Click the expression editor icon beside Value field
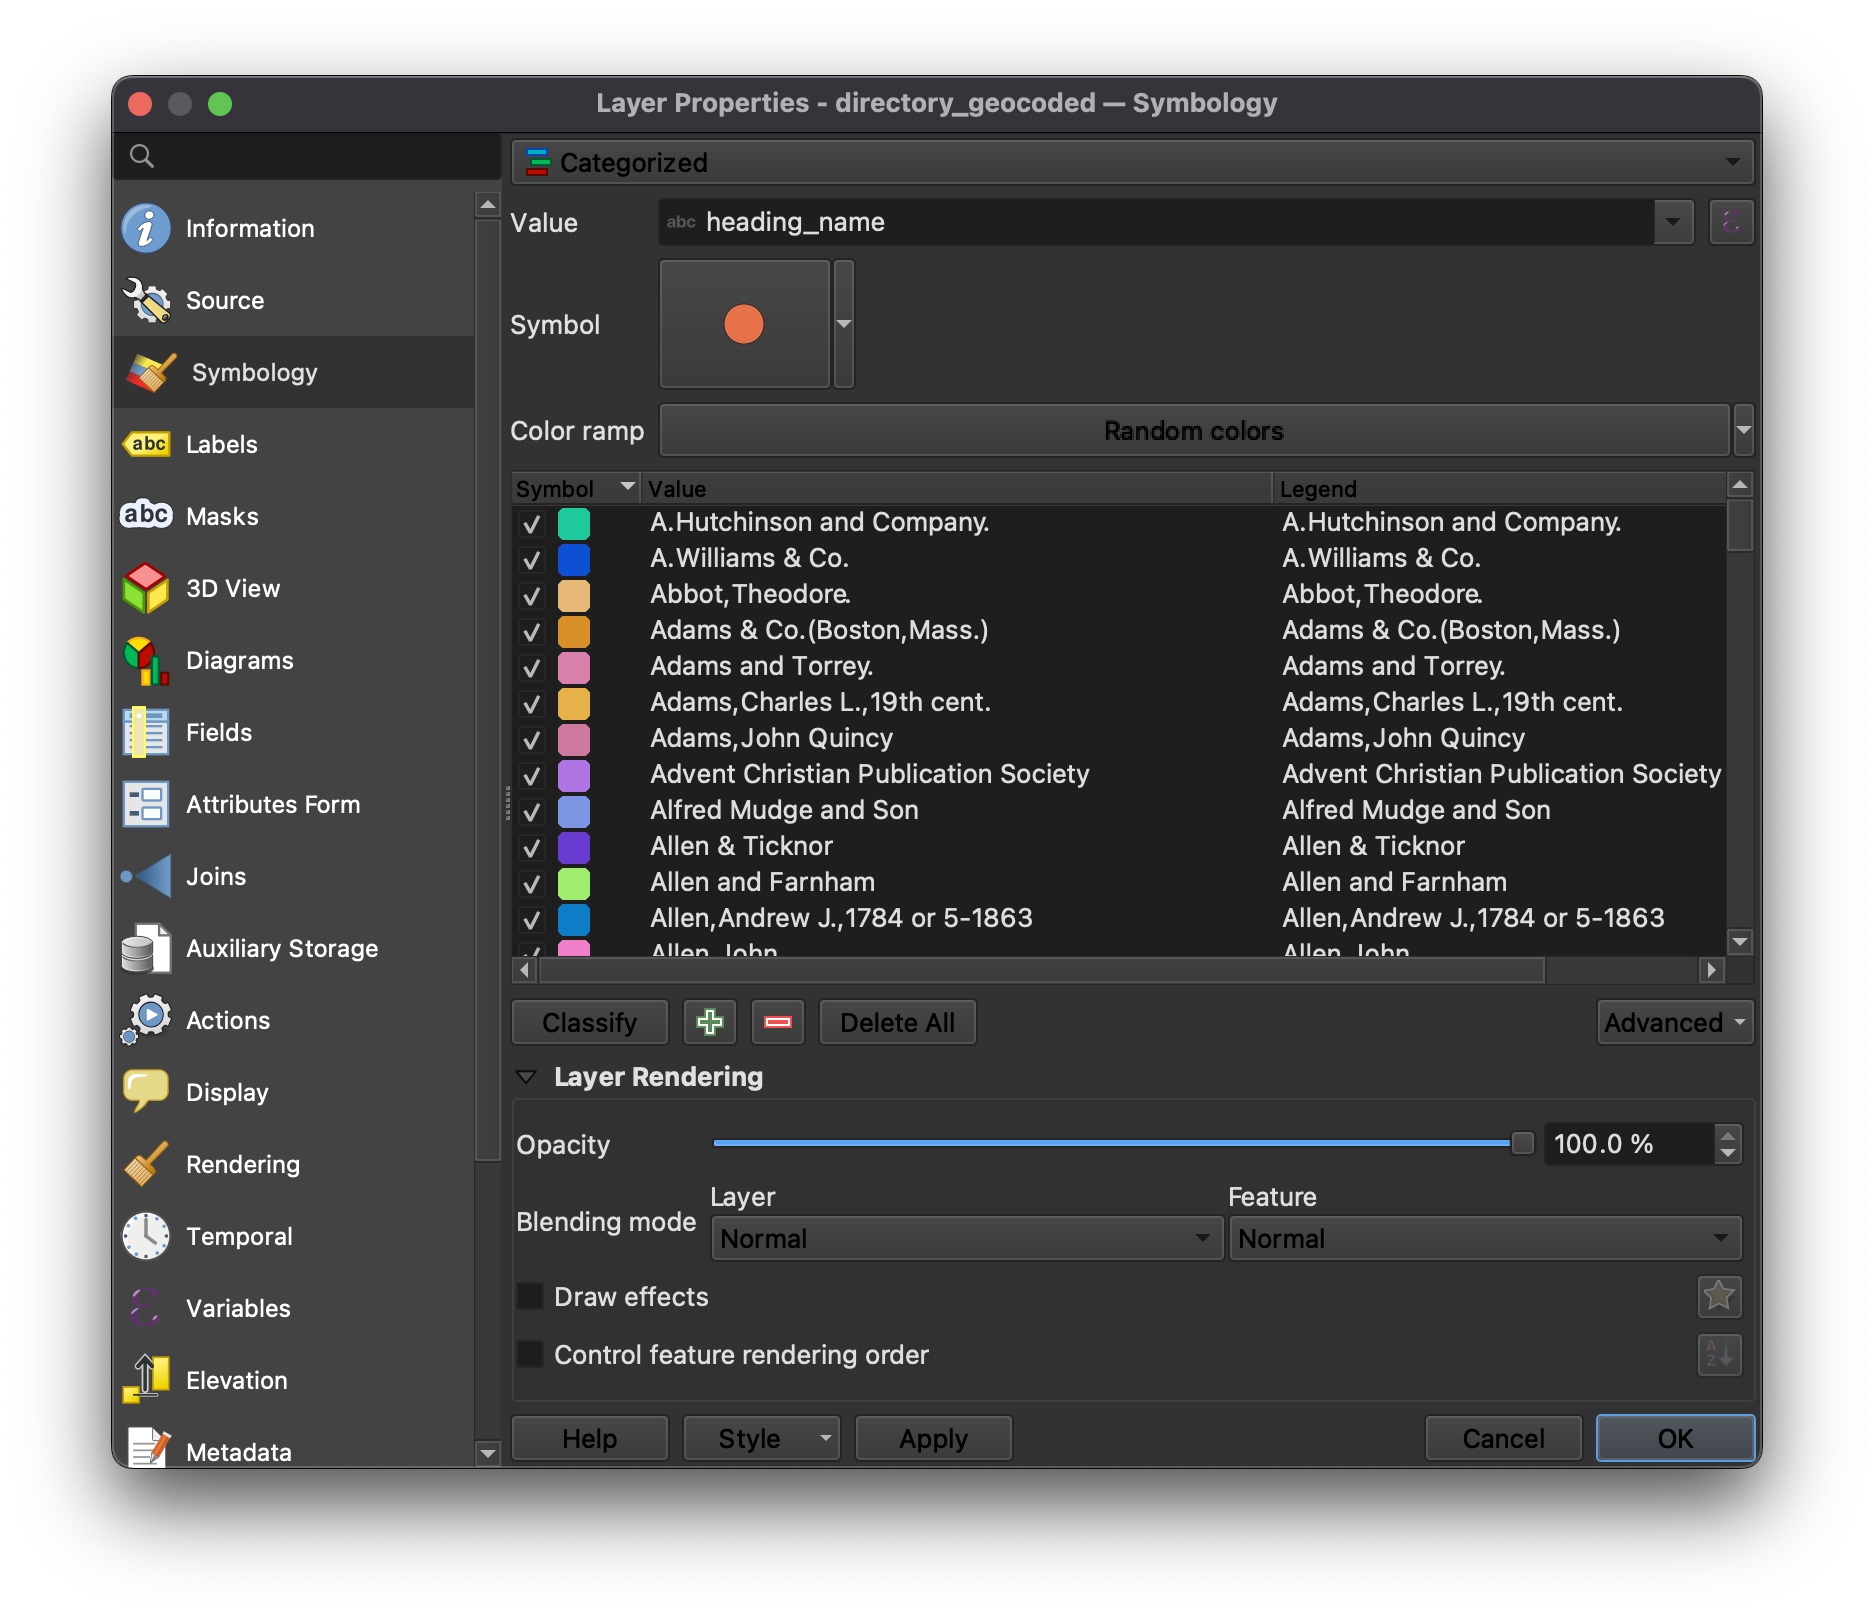 (x=1731, y=222)
